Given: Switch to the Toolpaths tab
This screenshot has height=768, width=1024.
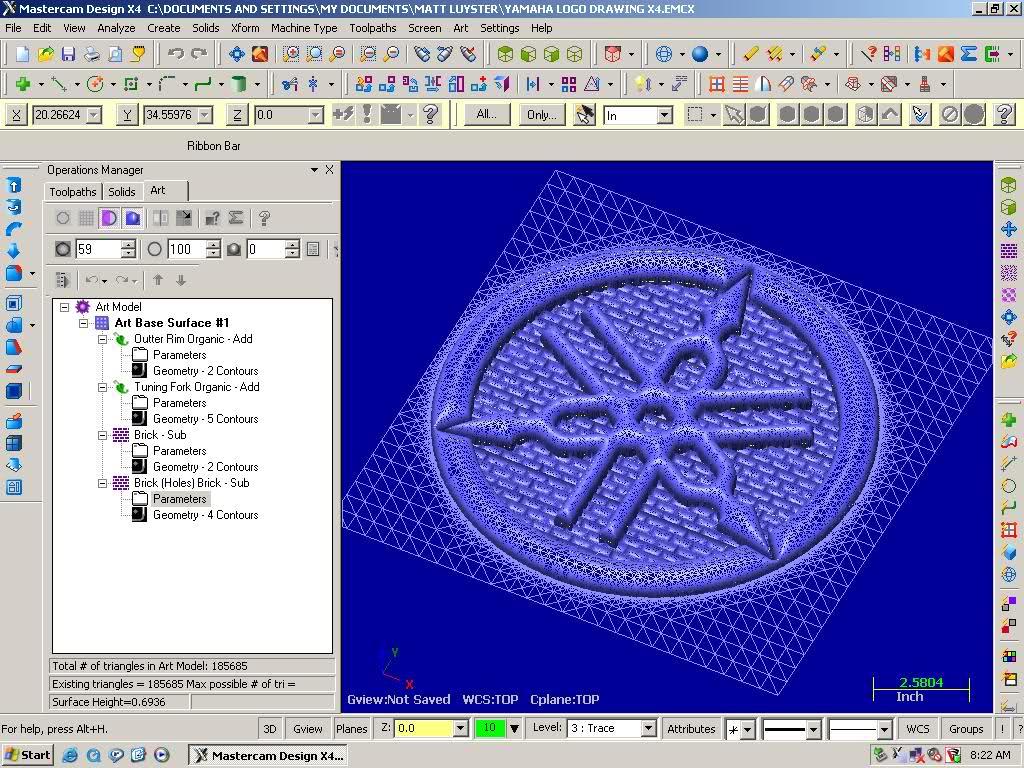Looking at the screenshot, I should click(x=72, y=191).
